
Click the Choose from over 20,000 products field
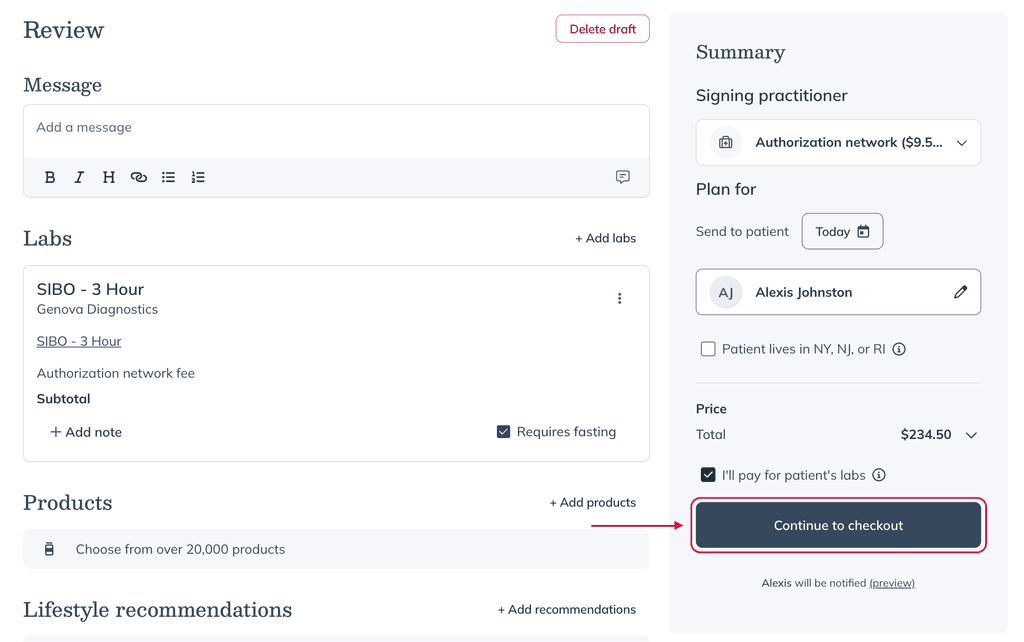point(336,549)
